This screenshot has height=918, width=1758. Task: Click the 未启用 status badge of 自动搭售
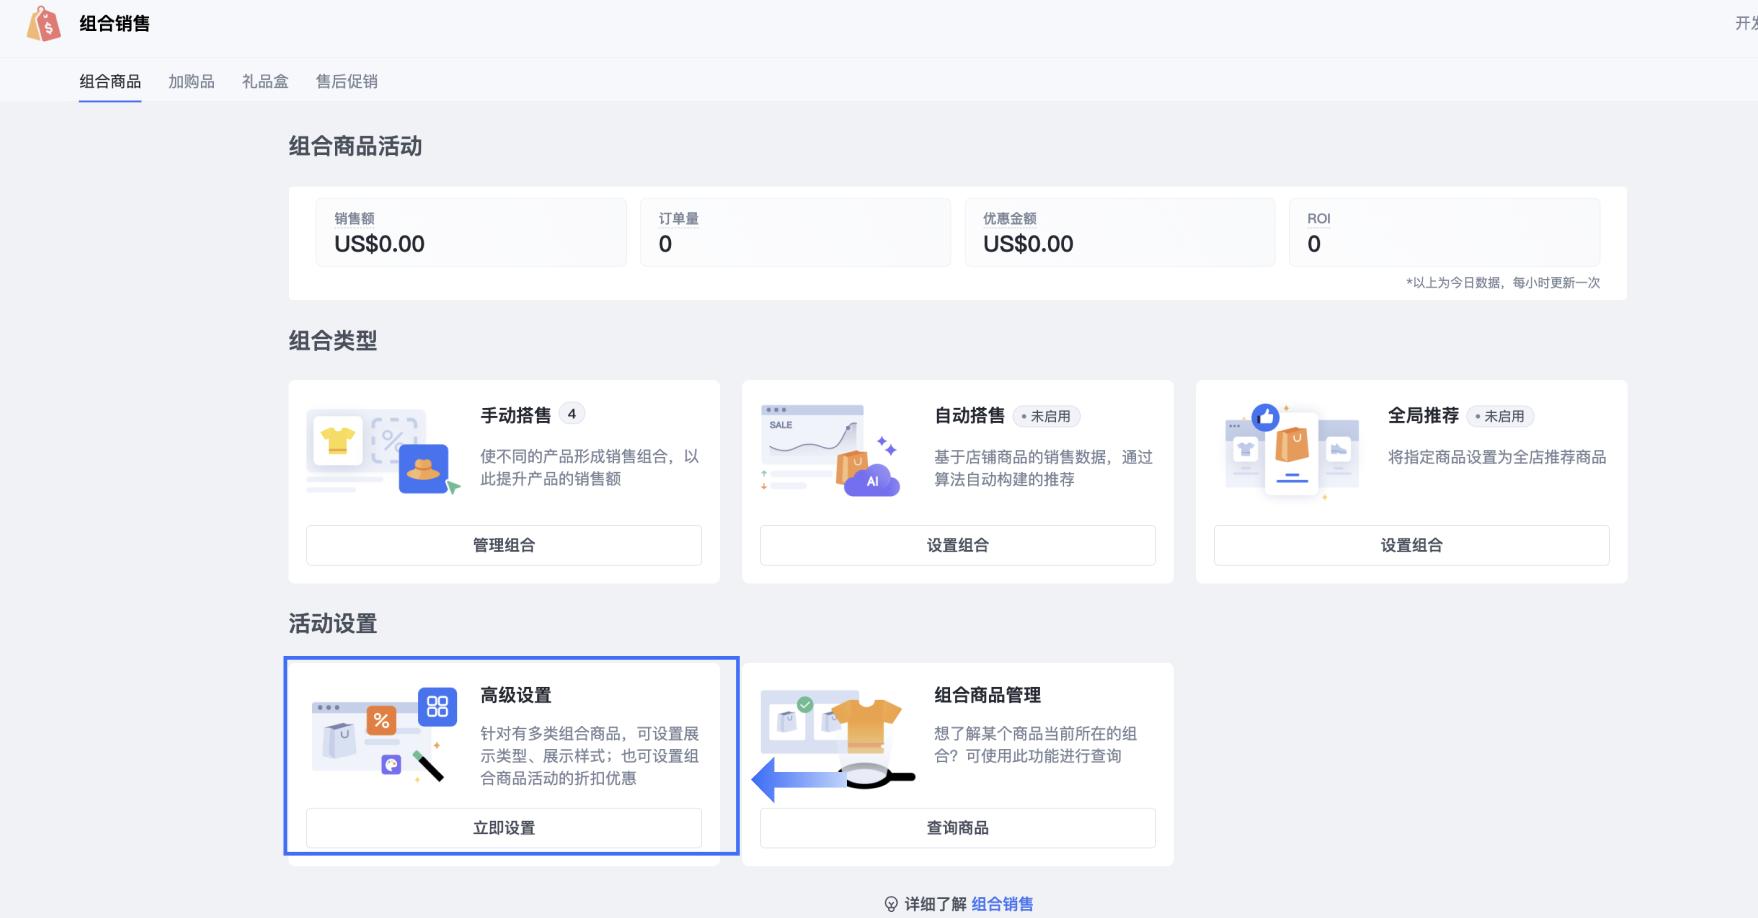click(1046, 416)
